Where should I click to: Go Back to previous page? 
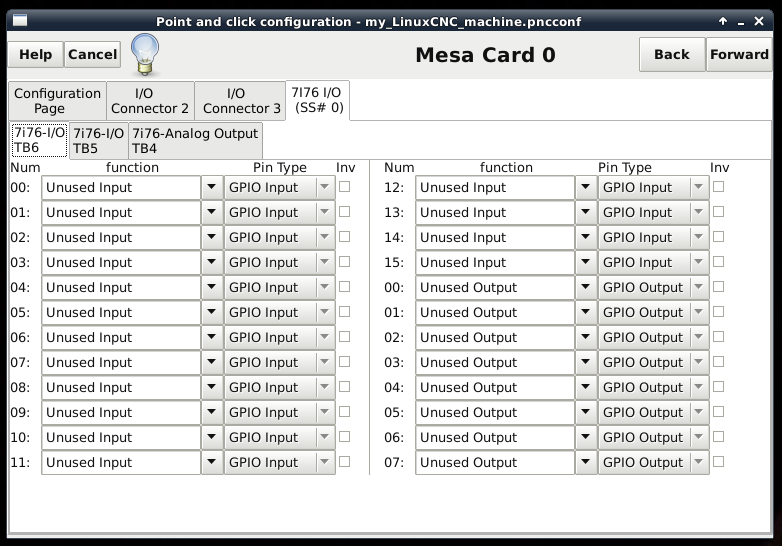(672, 54)
